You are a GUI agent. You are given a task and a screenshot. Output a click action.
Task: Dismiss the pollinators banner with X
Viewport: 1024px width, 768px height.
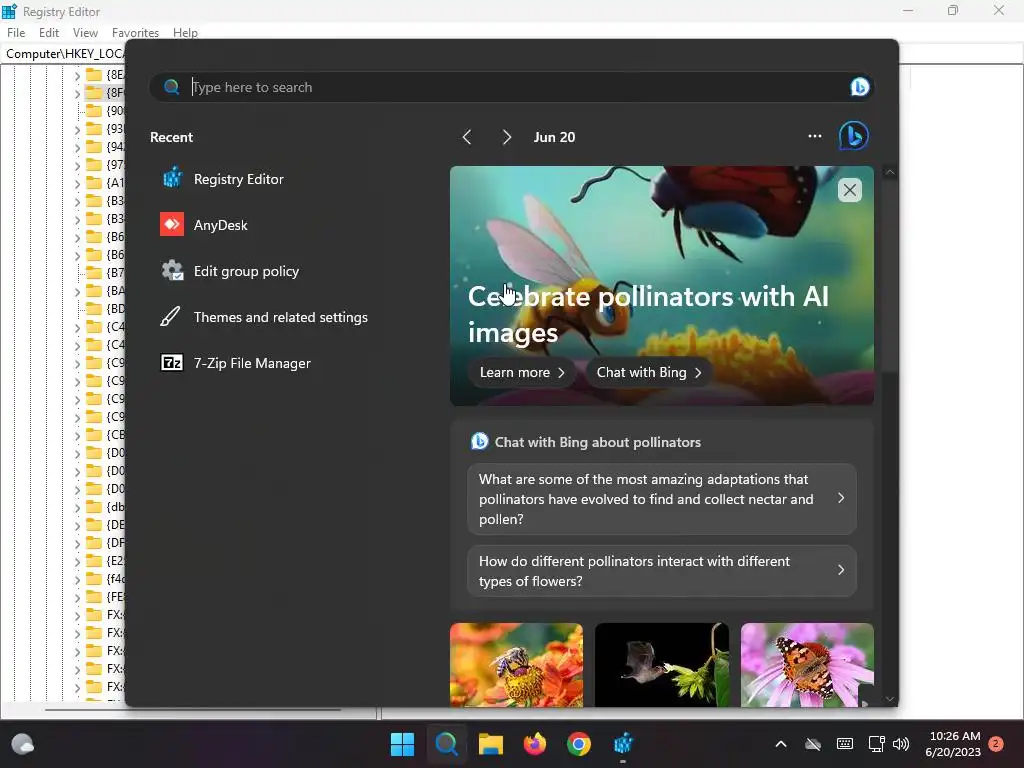(x=849, y=190)
